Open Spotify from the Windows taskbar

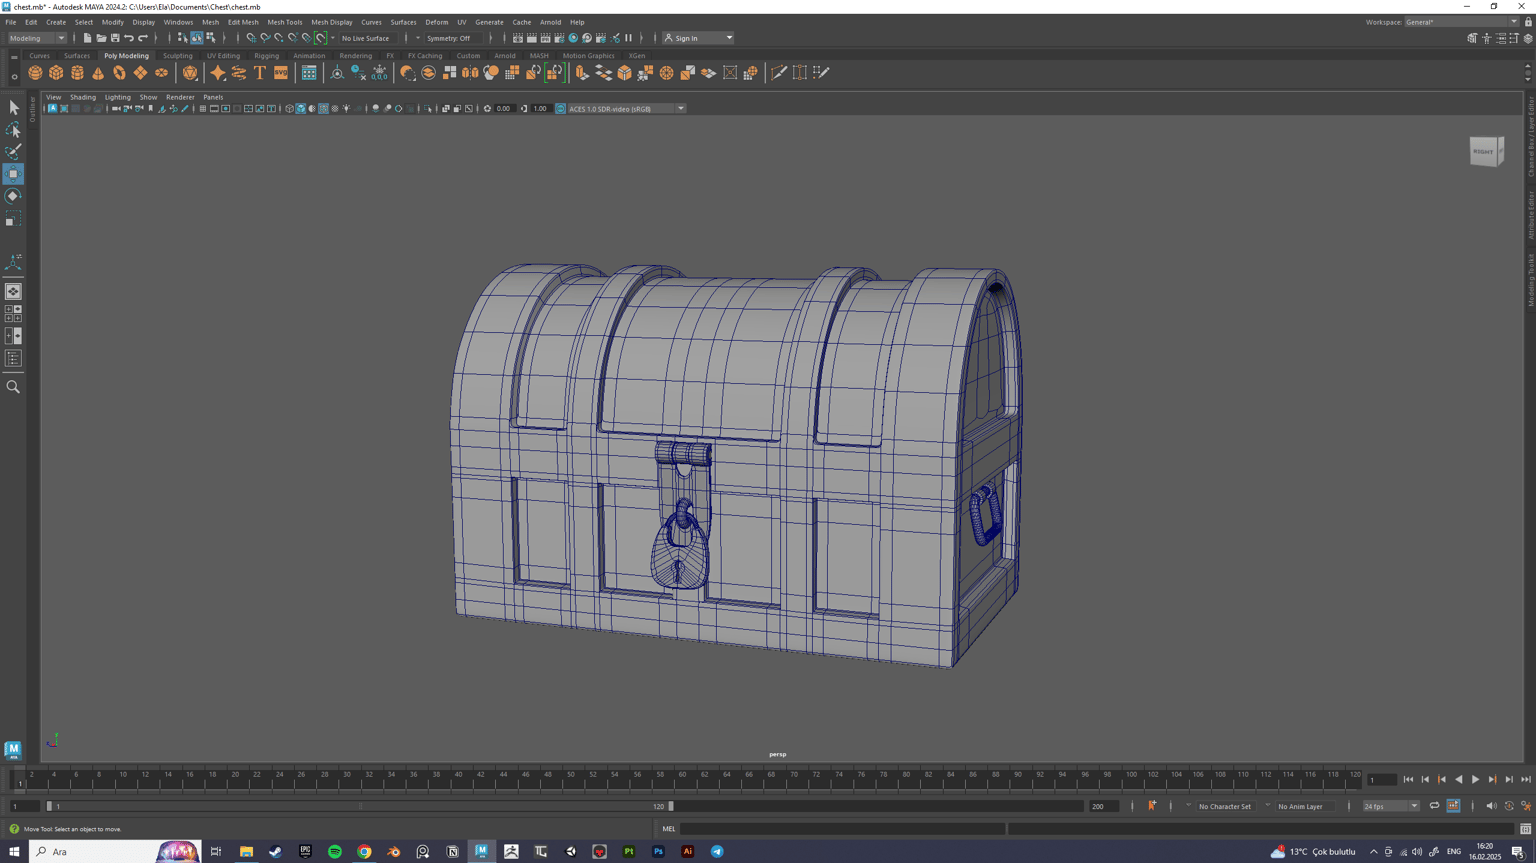point(335,852)
